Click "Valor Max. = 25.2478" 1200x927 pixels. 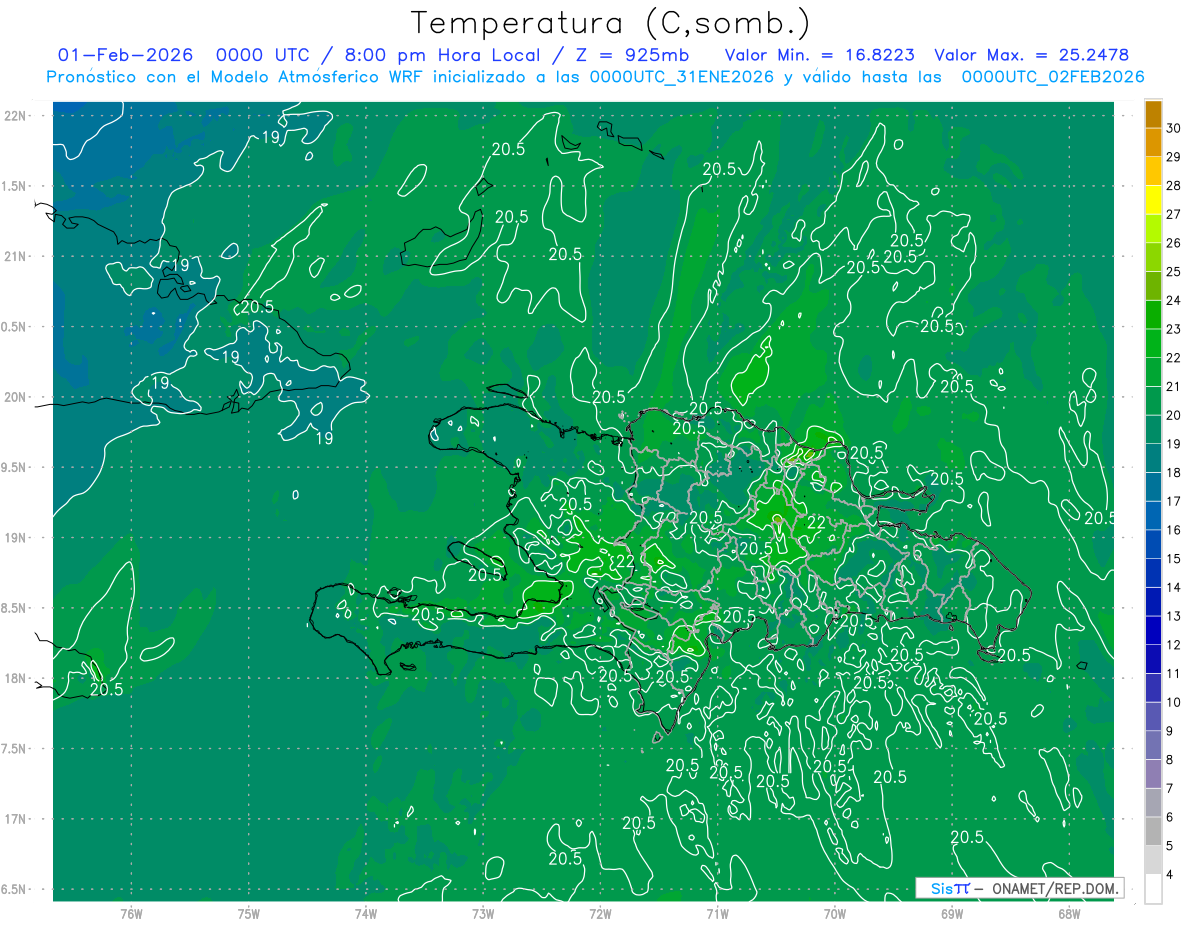(1031, 56)
